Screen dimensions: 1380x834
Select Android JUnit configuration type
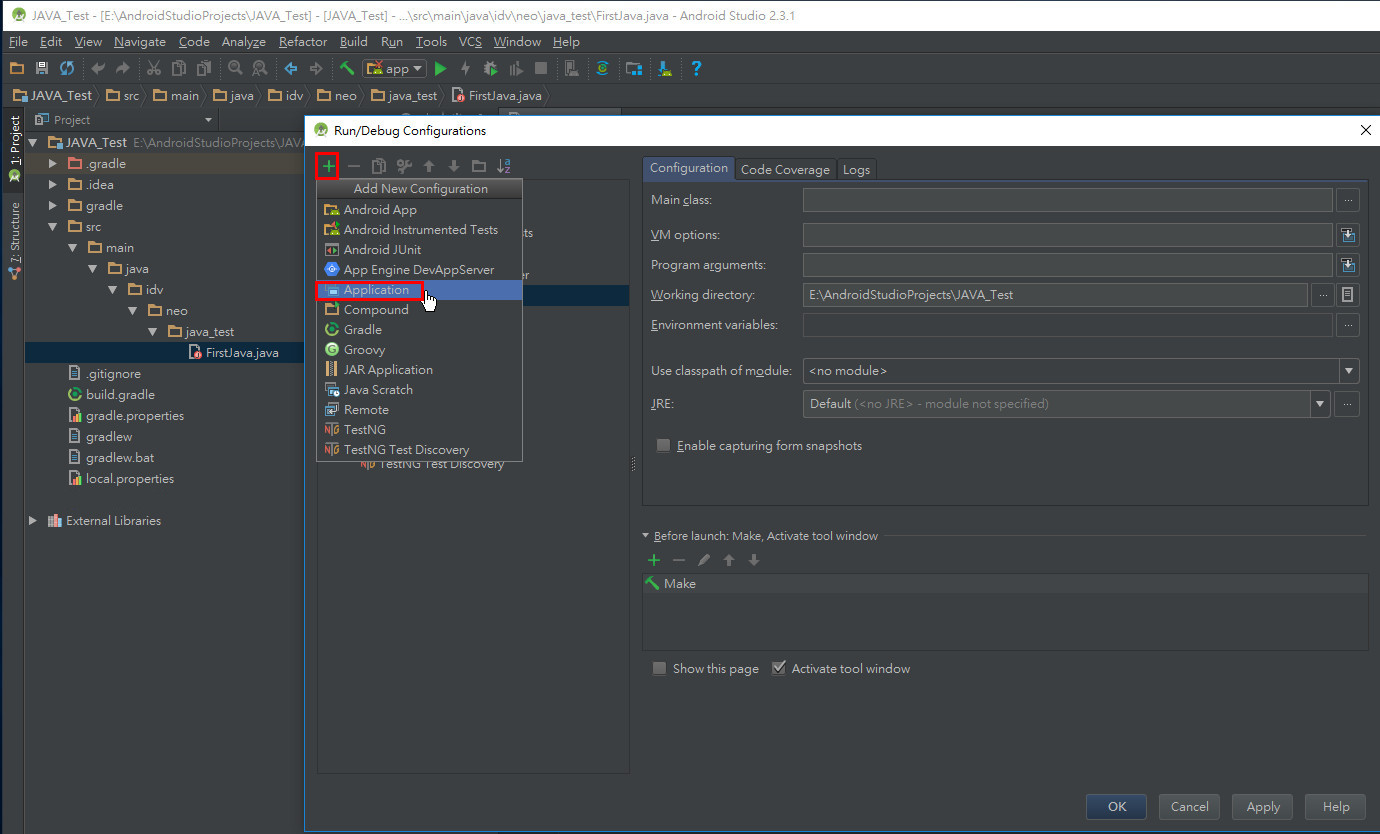pyautogui.click(x=419, y=250)
